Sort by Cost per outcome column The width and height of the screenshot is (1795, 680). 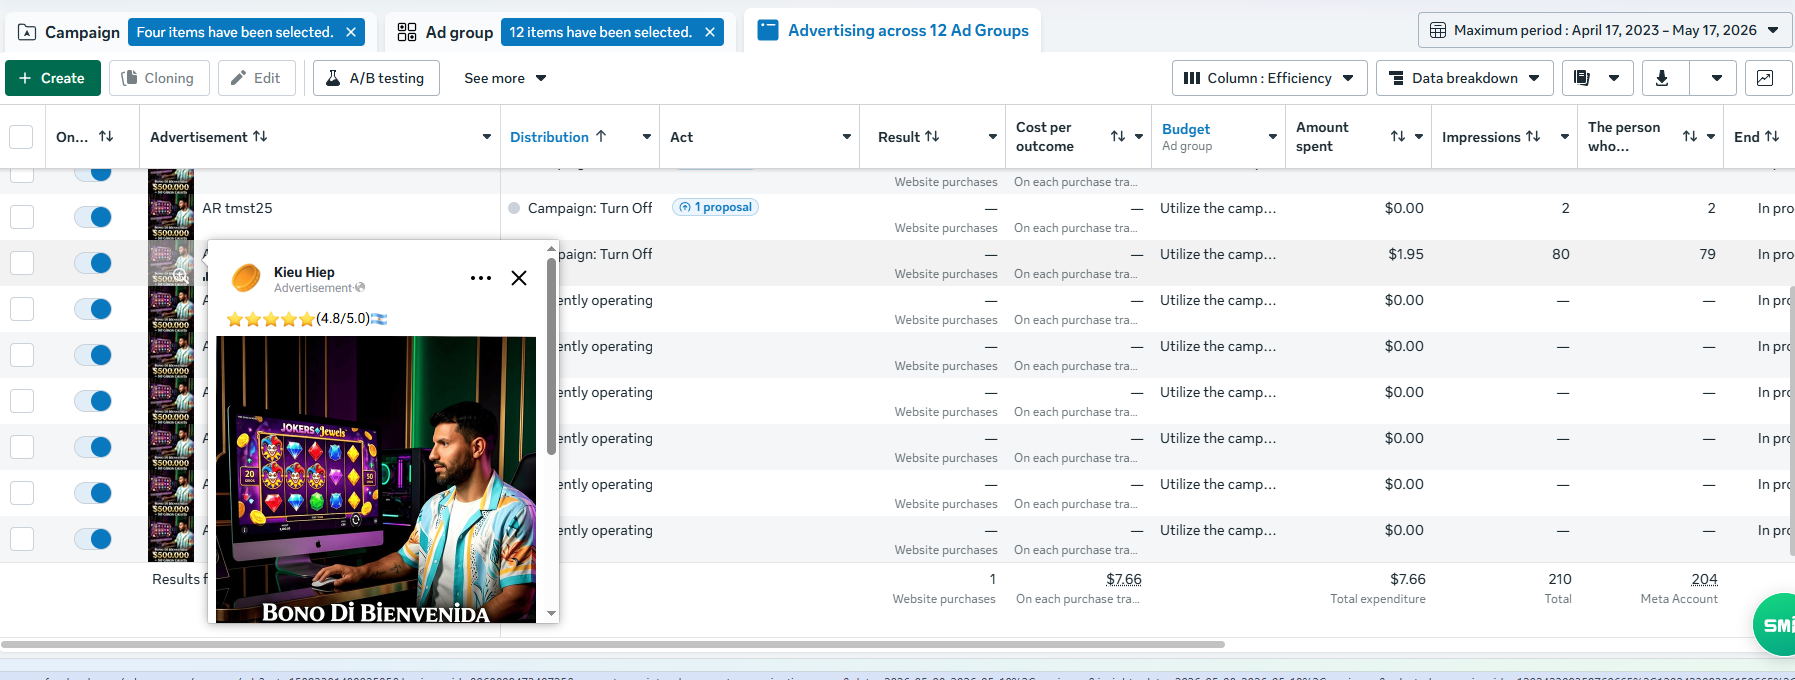point(1118,136)
